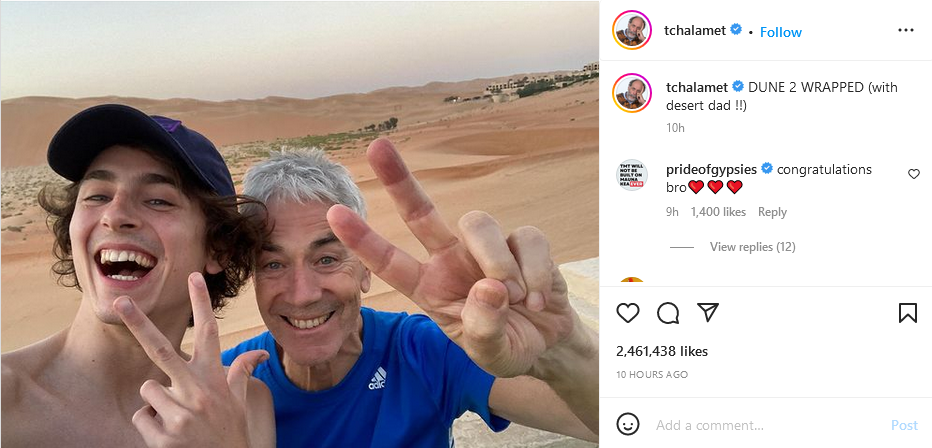
Task: Click the Post comment button
Action: (x=904, y=425)
